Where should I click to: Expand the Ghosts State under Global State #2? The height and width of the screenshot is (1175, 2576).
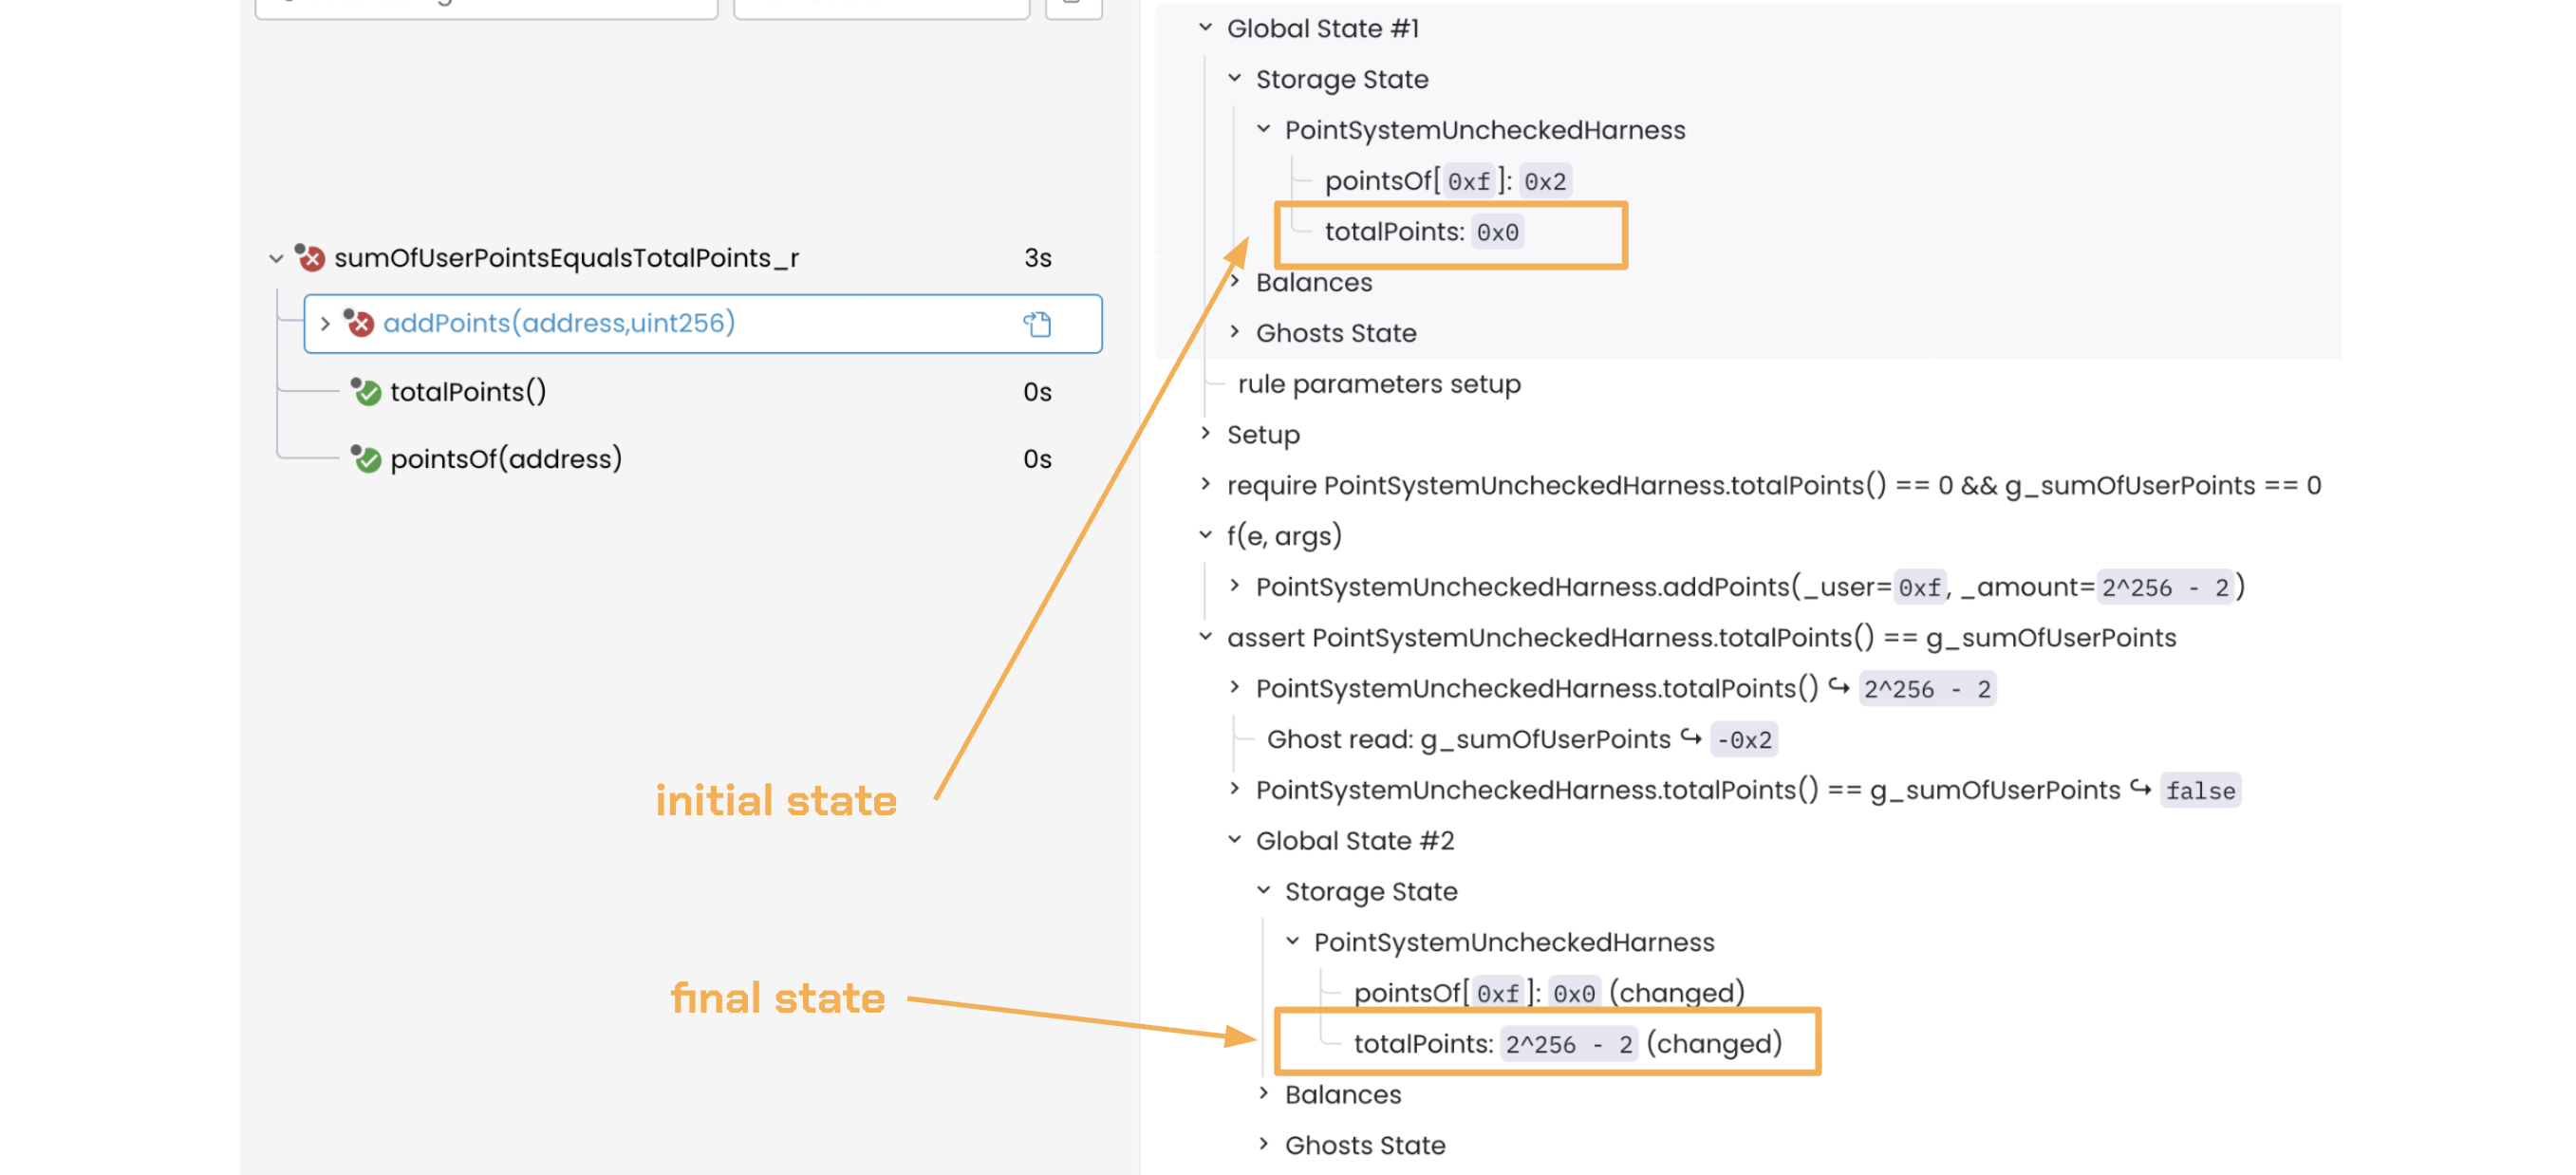tap(1263, 1144)
